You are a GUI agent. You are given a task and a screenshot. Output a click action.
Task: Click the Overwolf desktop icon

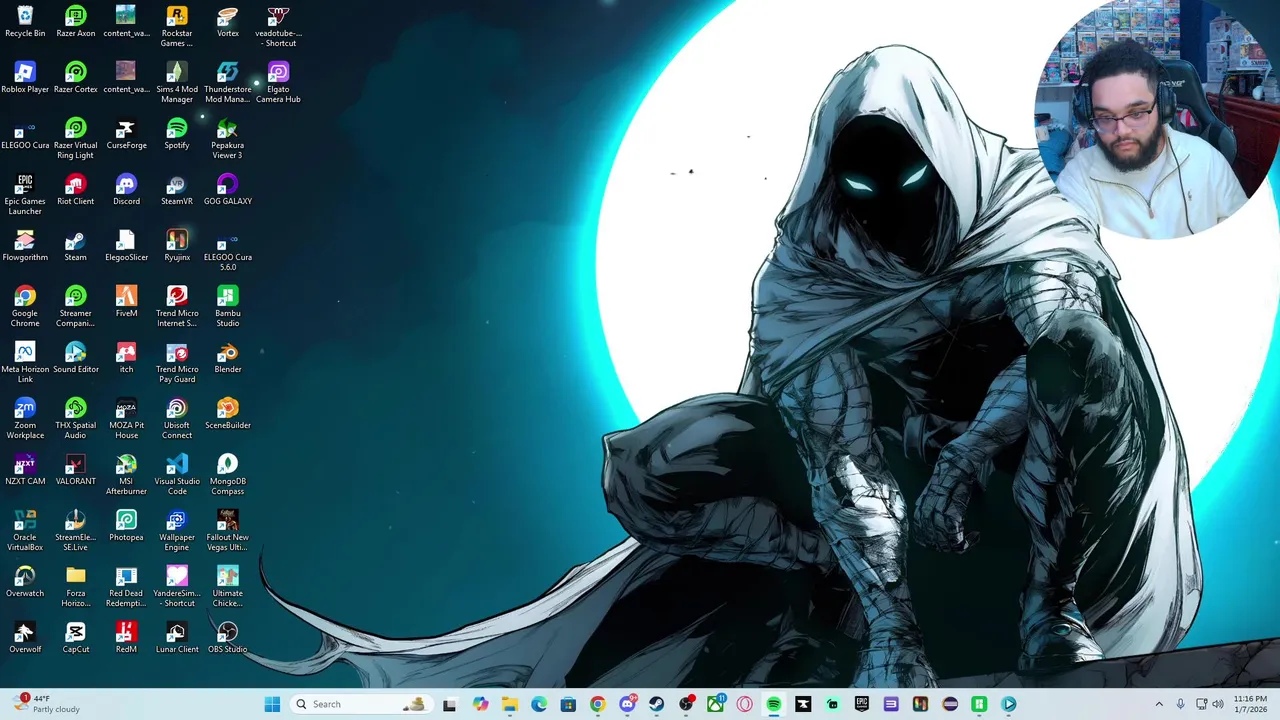25,638
